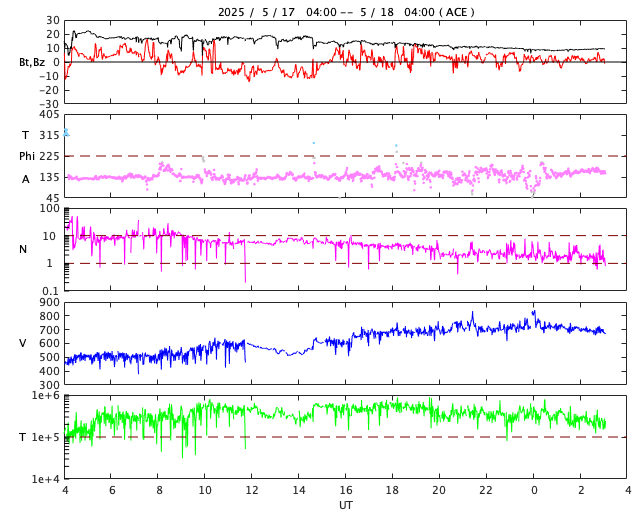Click the "6" hour tick on the UT axis
Viewport: 640px width, 512px height.
click(112, 490)
